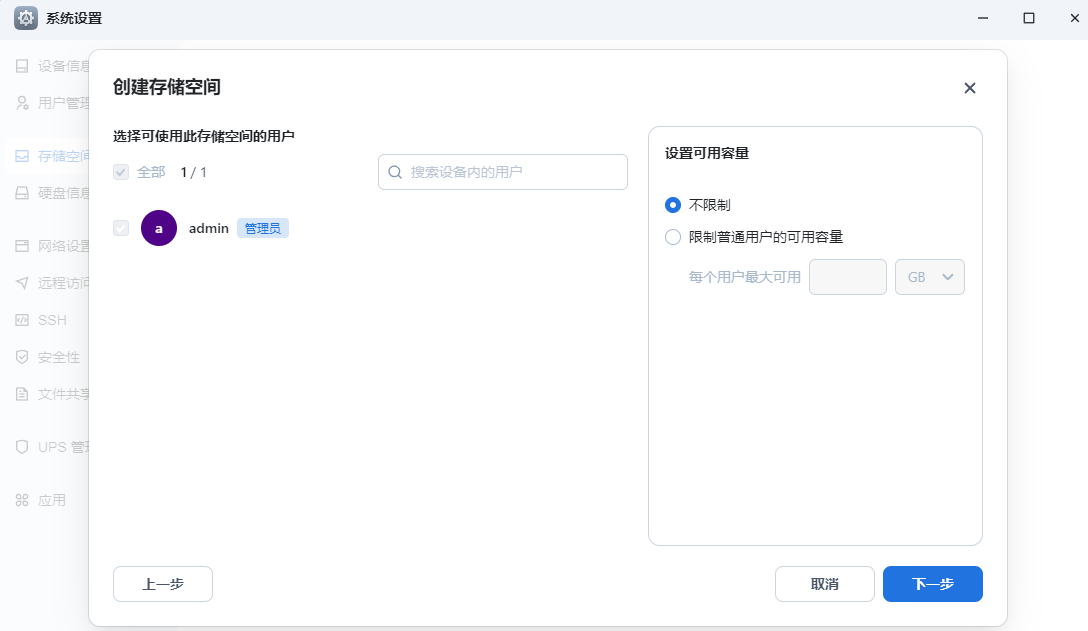Click the 系统设置 gear app icon

pyautogui.click(x=26, y=18)
